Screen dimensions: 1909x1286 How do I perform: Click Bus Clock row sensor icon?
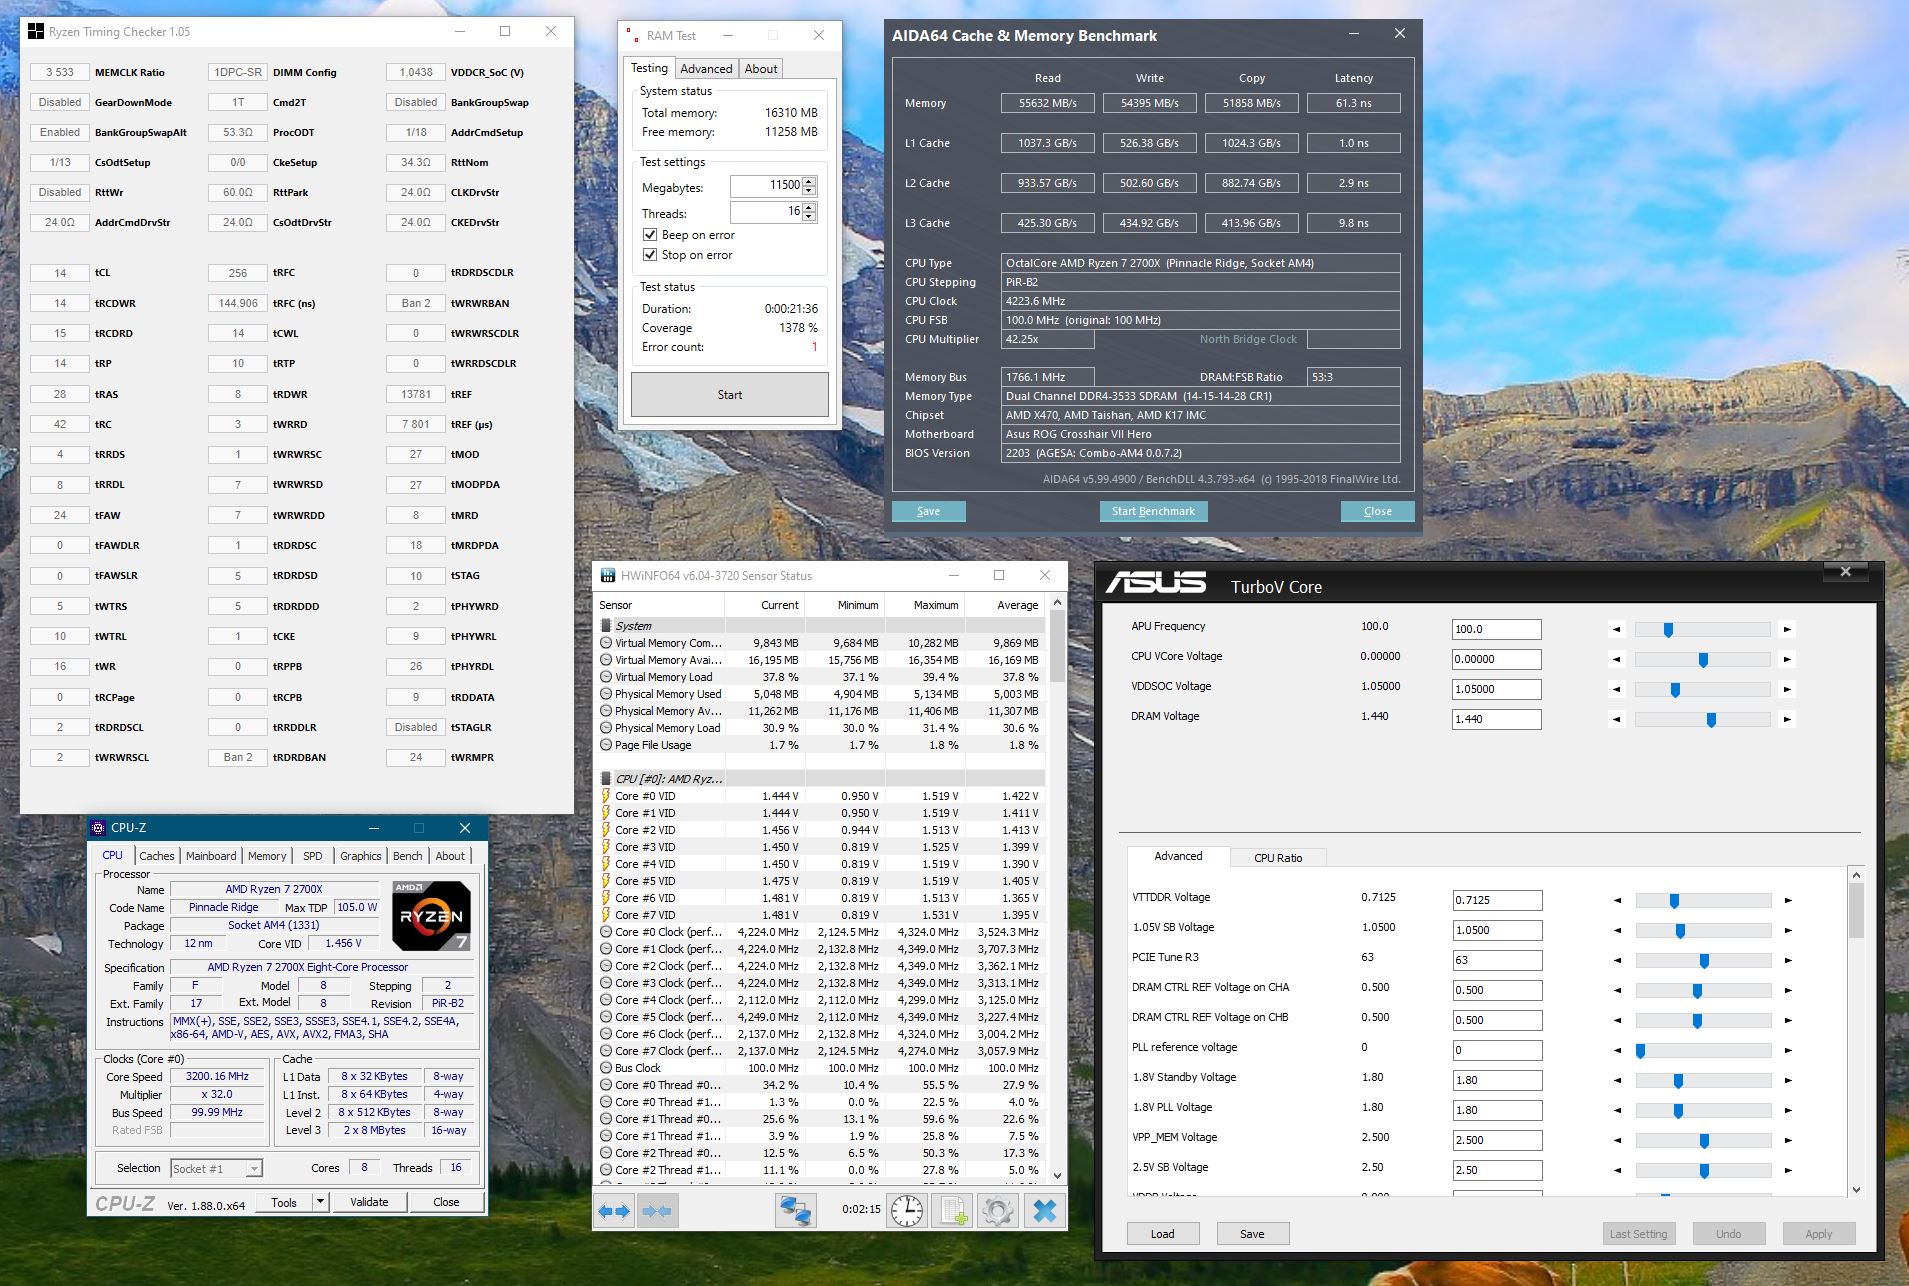coord(606,1068)
